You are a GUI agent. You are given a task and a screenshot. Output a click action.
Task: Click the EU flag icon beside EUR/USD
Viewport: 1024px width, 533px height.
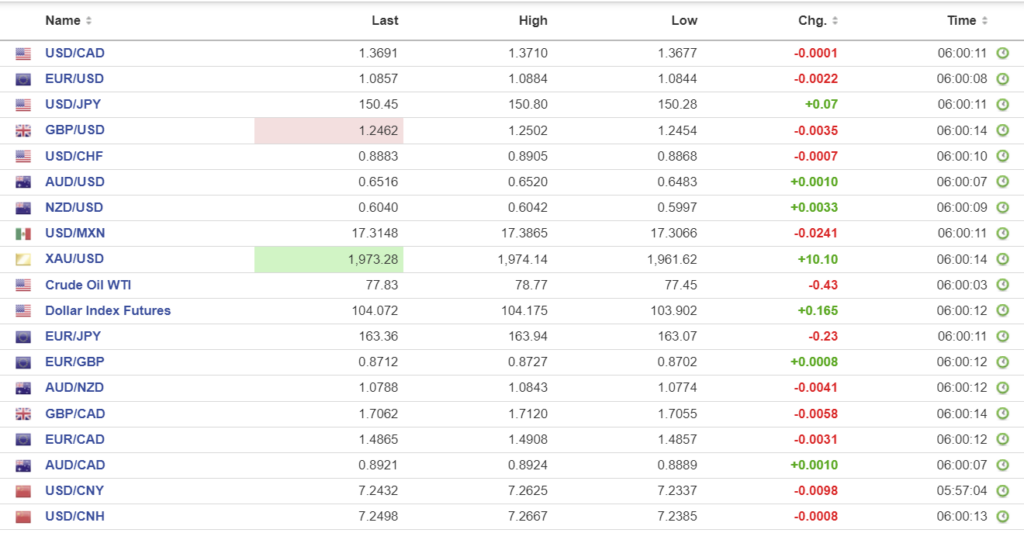pyautogui.click(x=23, y=79)
